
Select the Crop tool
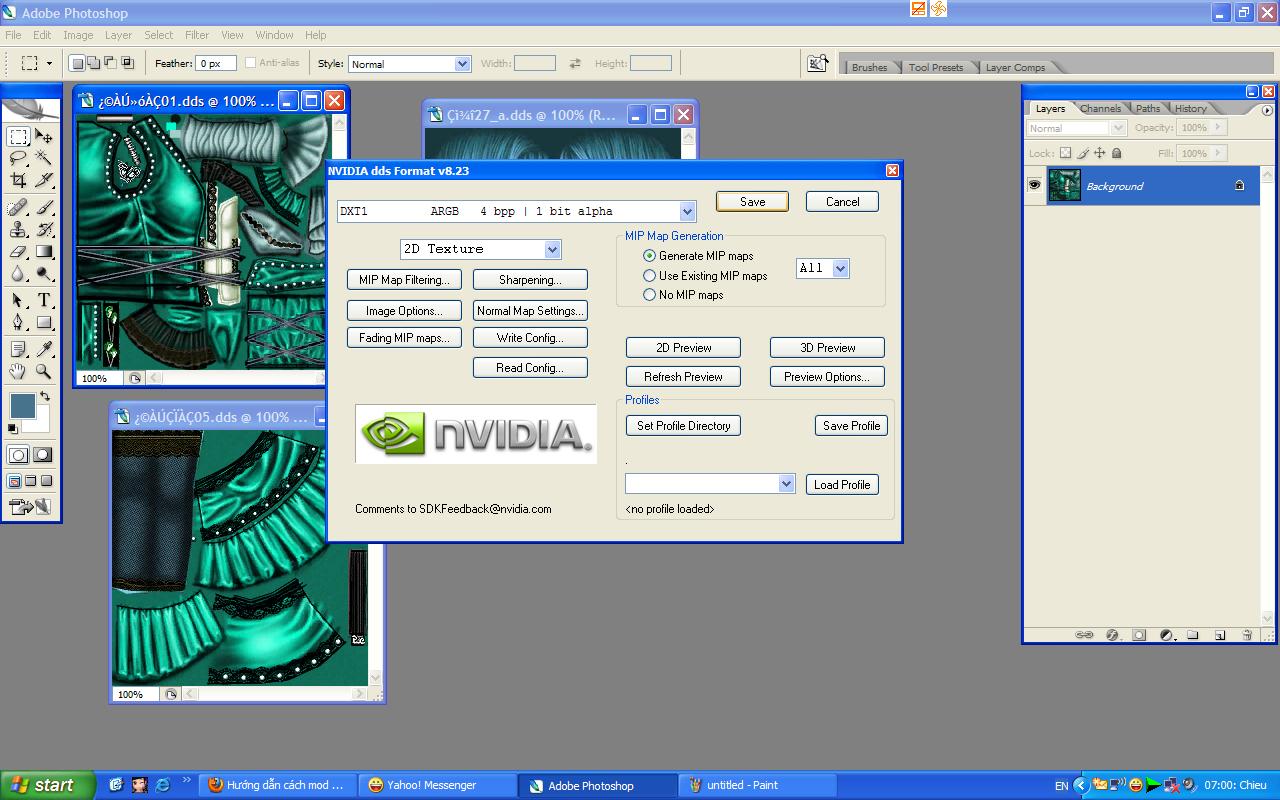(18, 180)
